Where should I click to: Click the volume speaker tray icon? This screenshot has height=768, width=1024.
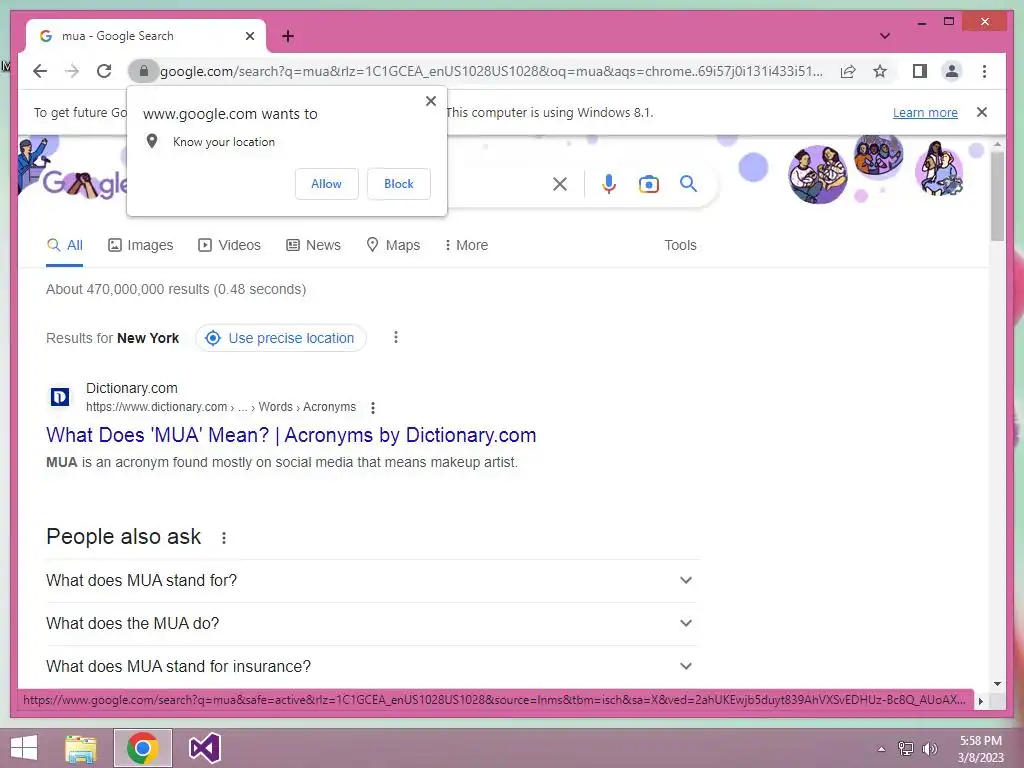(930, 749)
